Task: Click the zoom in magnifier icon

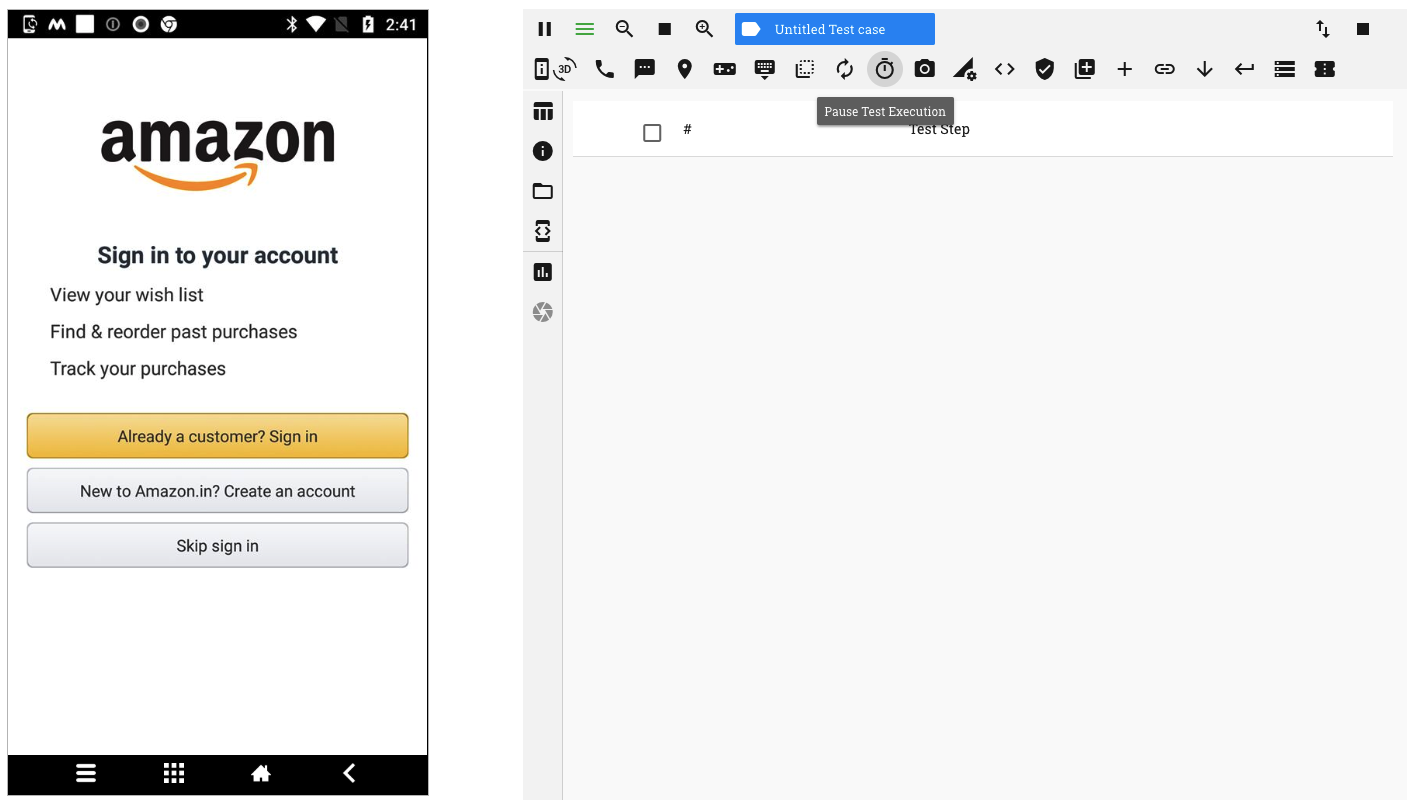Action: (x=704, y=29)
